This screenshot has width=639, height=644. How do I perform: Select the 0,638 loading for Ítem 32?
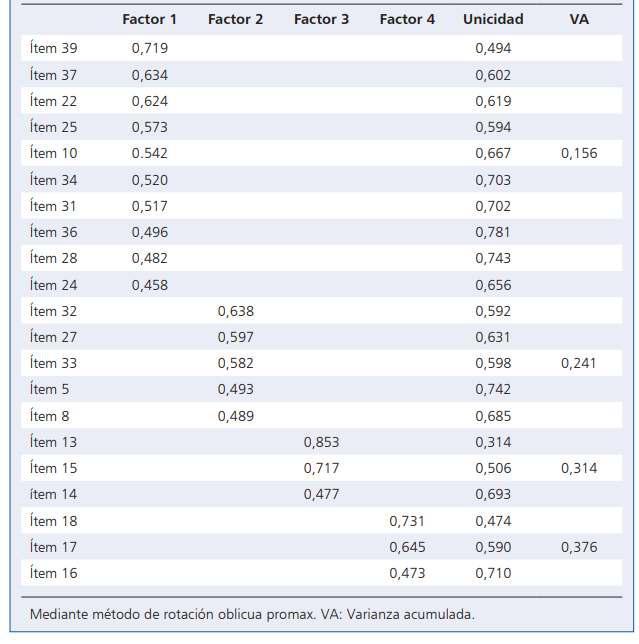[x=235, y=311]
